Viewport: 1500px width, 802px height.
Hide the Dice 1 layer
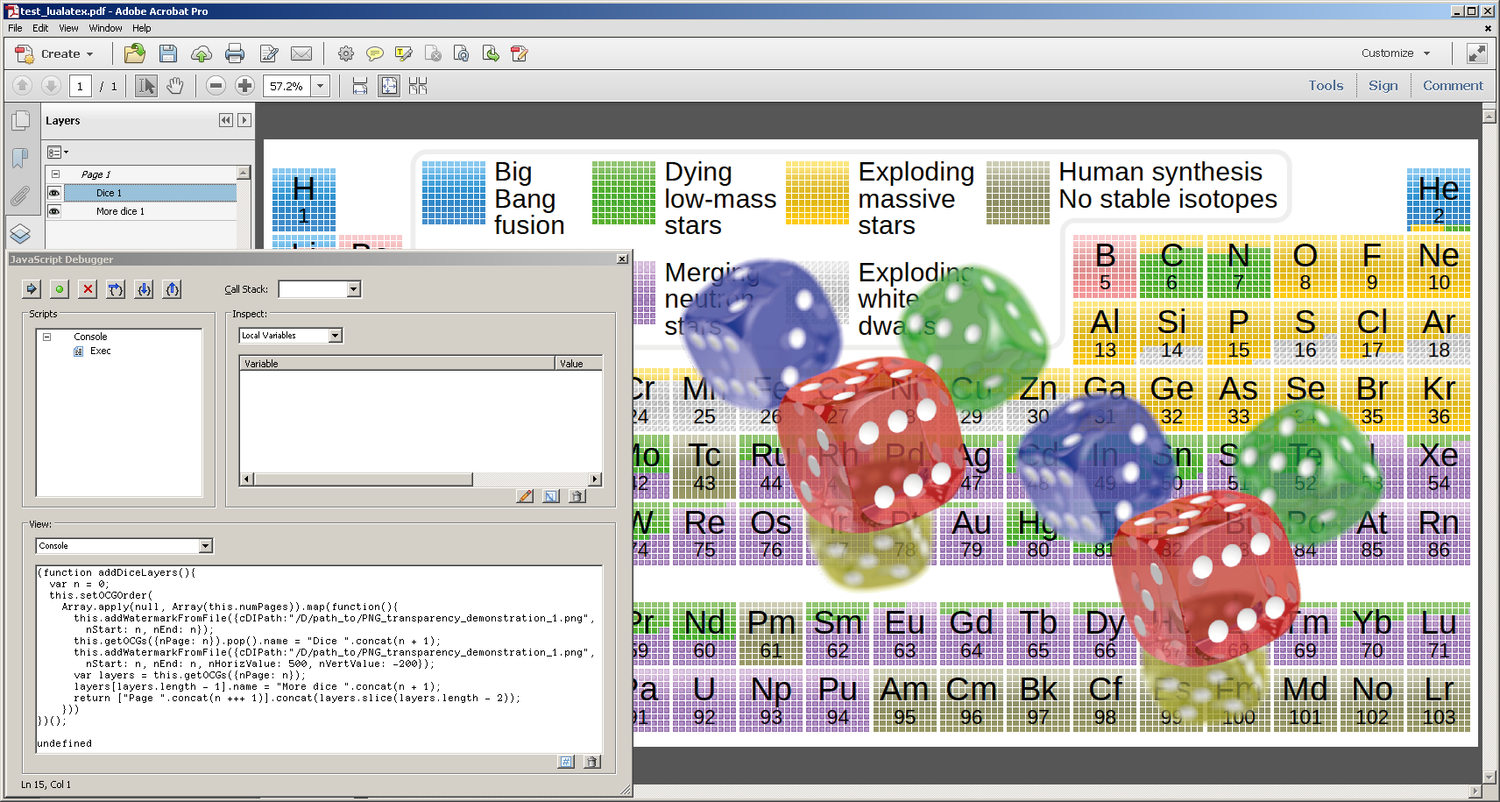pos(55,193)
